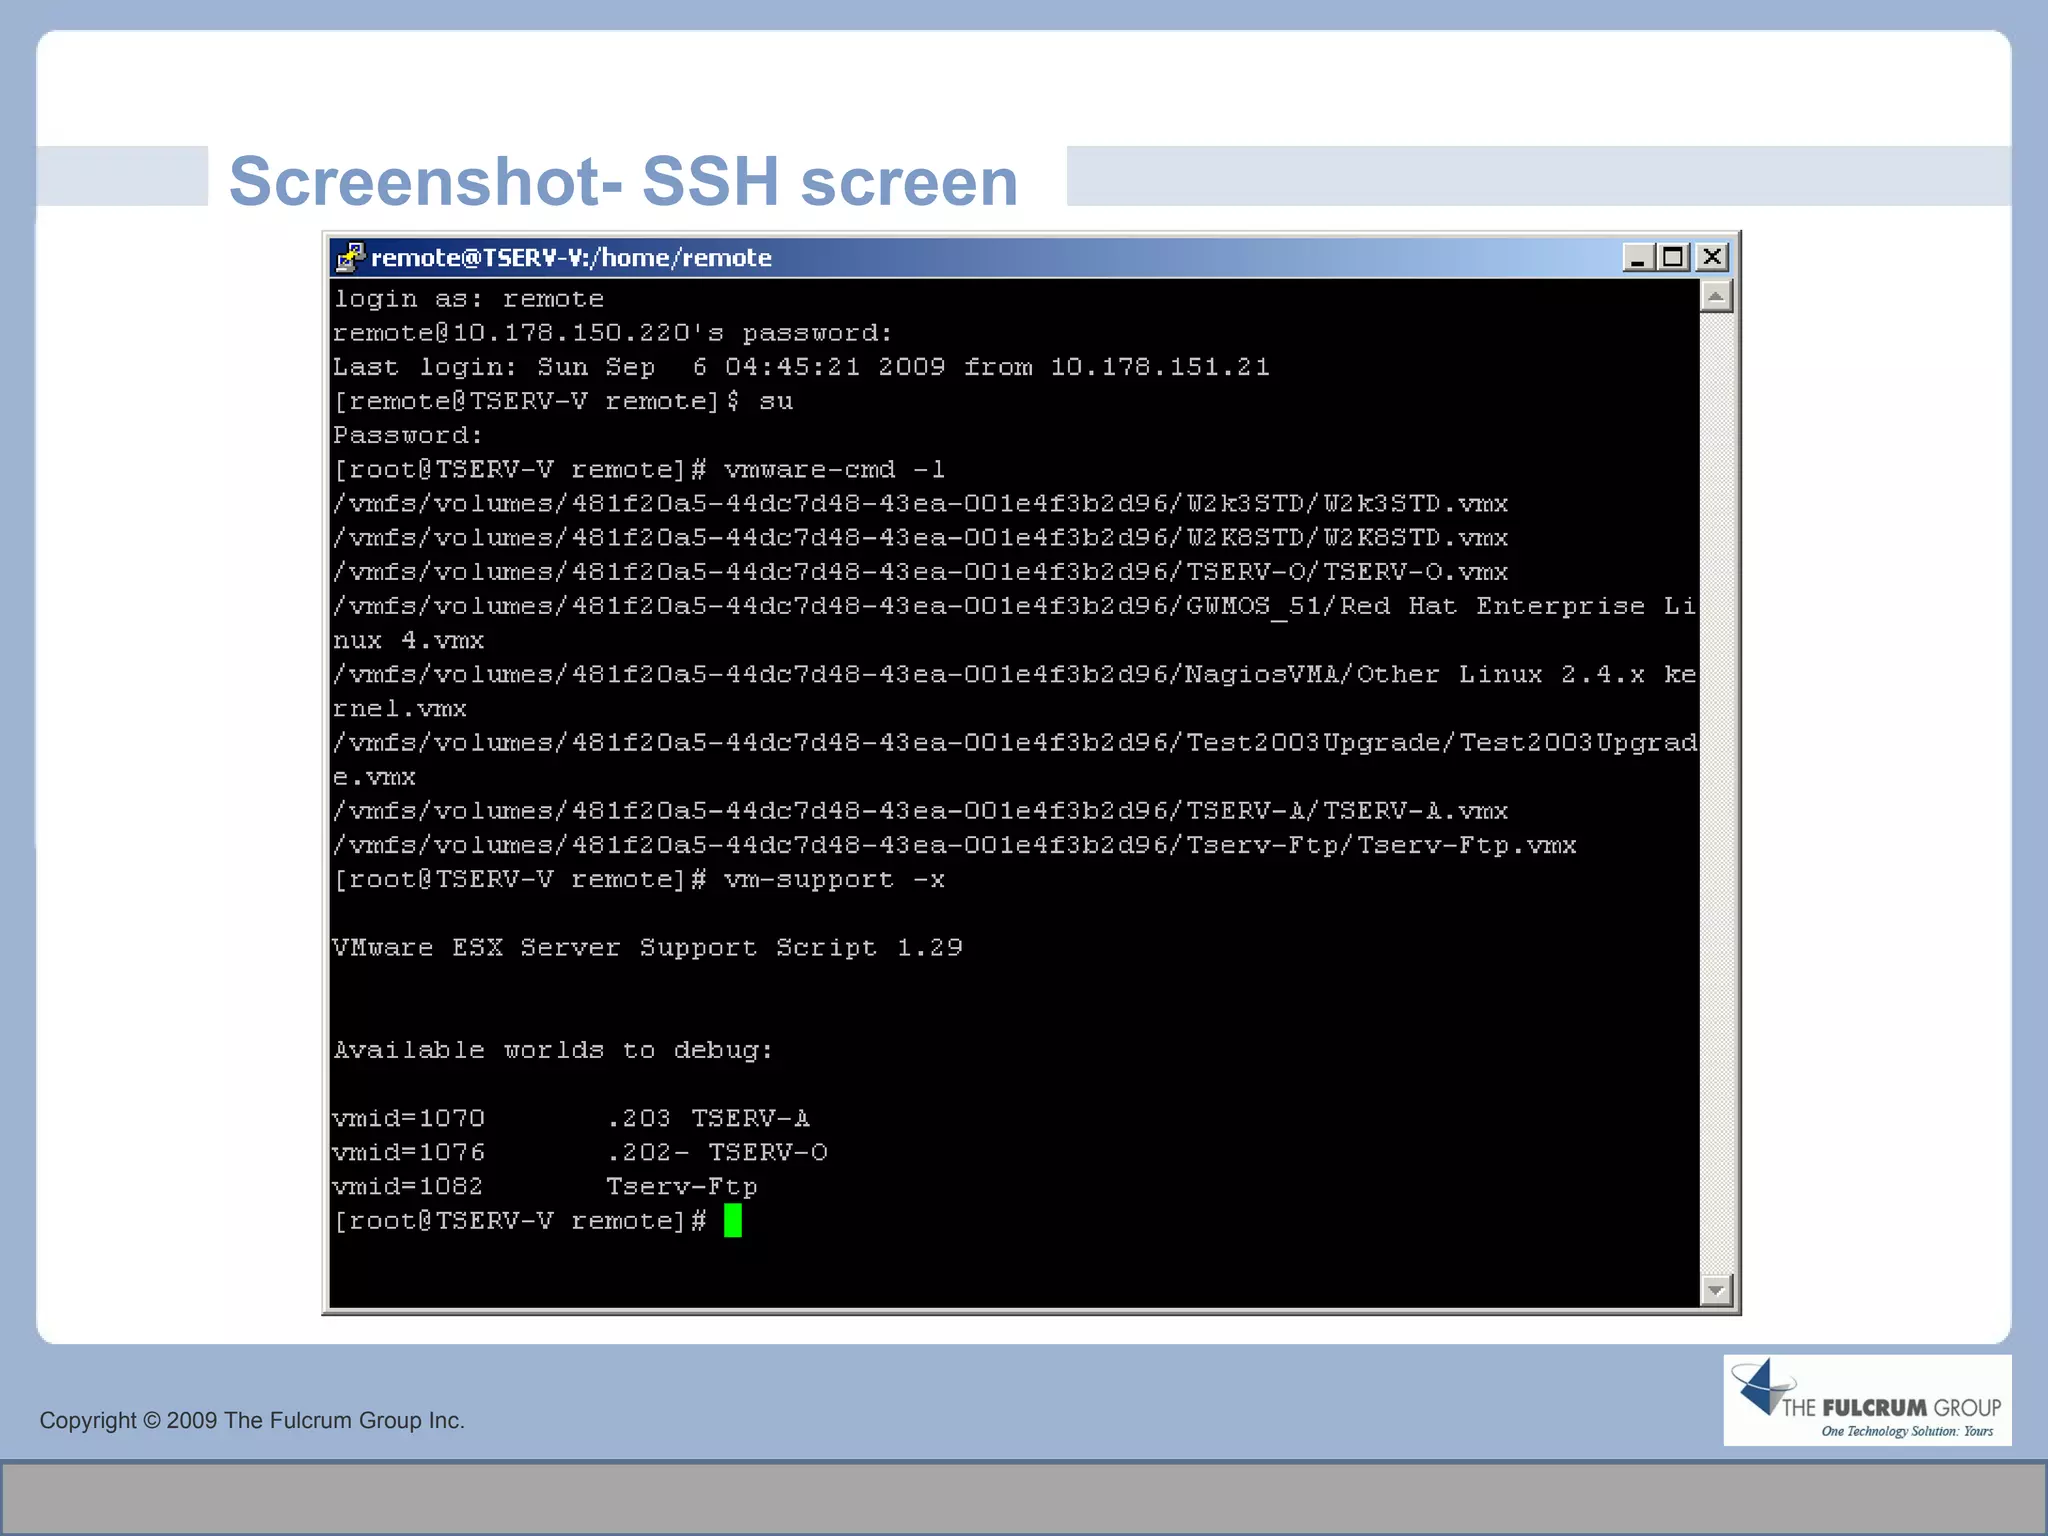Click the TSERV-A.vmx path line
The height and width of the screenshot is (1536, 2048).
point(920,811)
